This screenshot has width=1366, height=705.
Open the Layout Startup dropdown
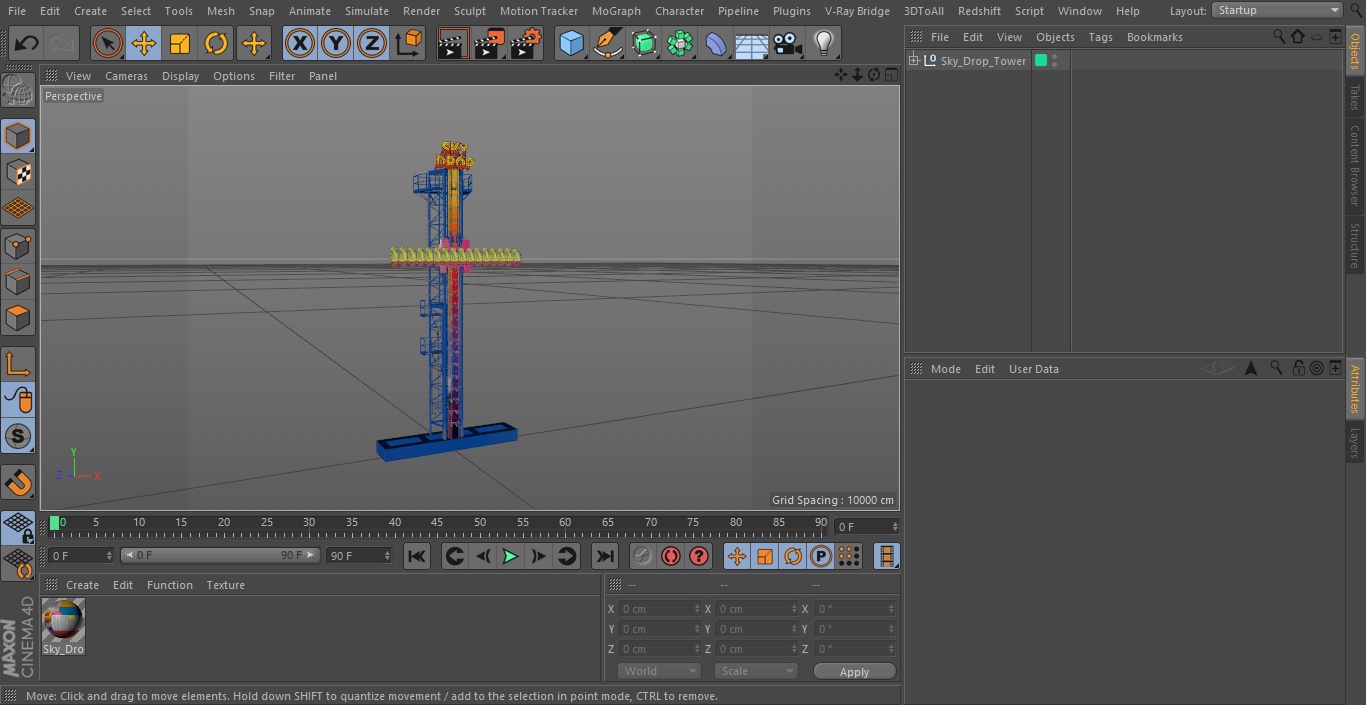(x=1277, y=10)
